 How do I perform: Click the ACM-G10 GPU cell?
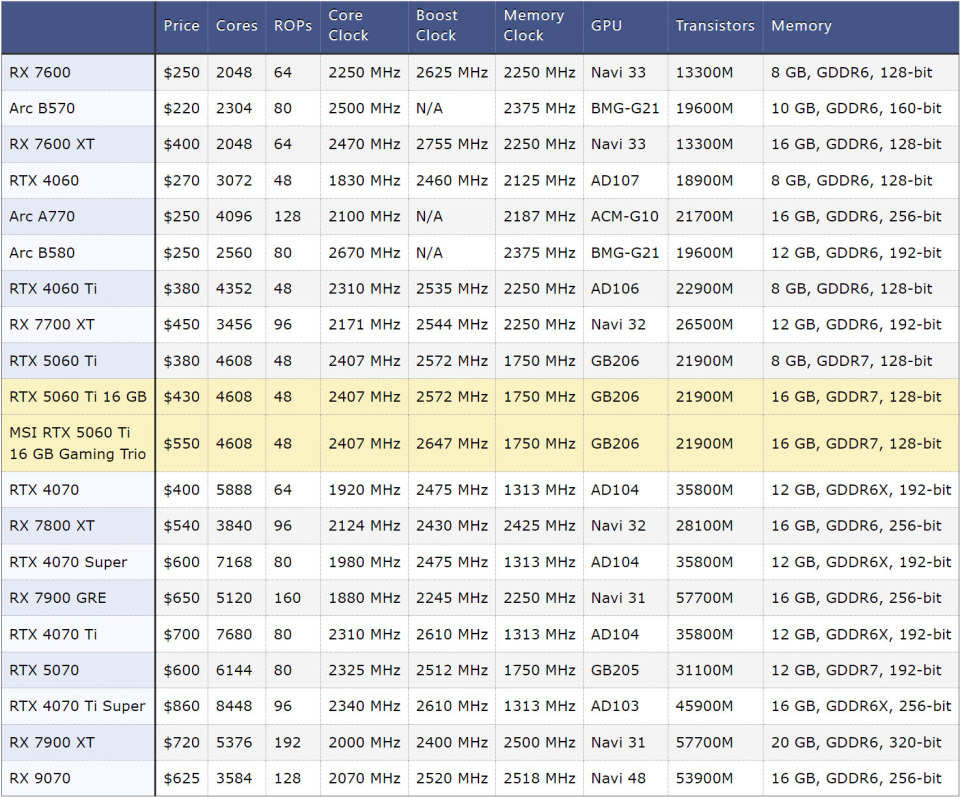[x=624, y=216]
